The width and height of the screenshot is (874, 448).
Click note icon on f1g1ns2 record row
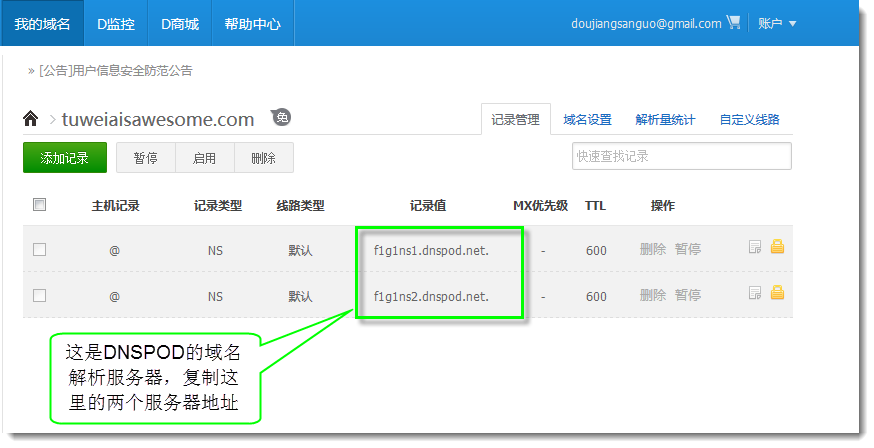pyautogui.click(x=755, y=294)
